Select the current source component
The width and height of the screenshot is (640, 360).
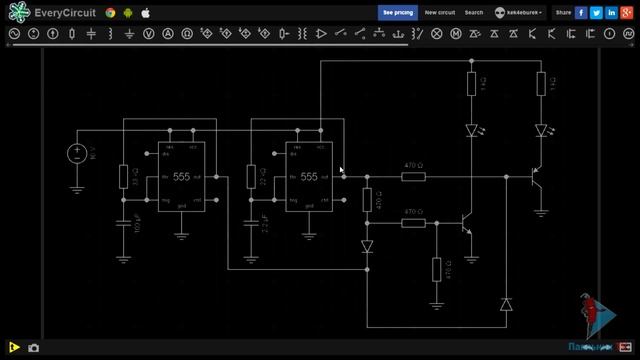click(x=53, y=33)
